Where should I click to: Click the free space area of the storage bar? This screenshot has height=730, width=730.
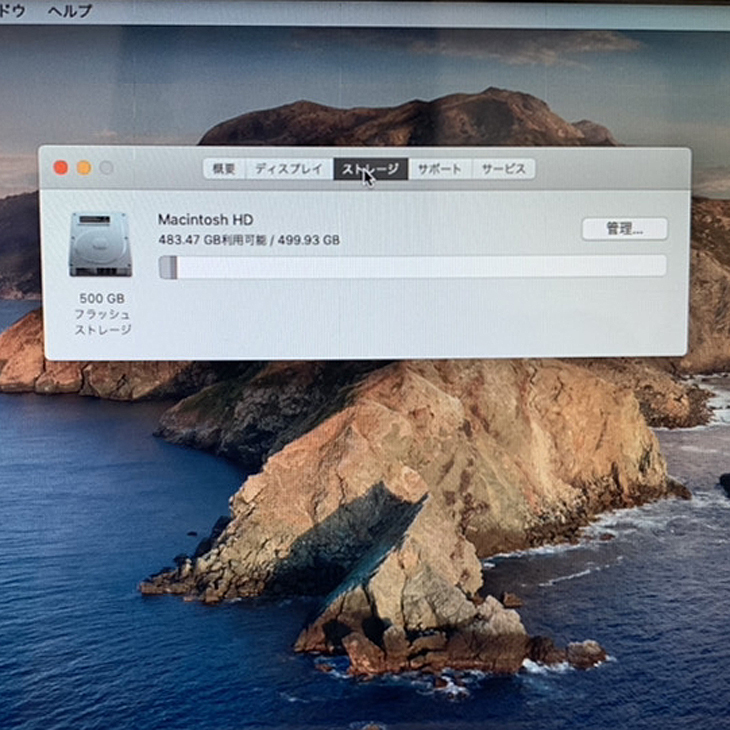click(x=420, y=266)
